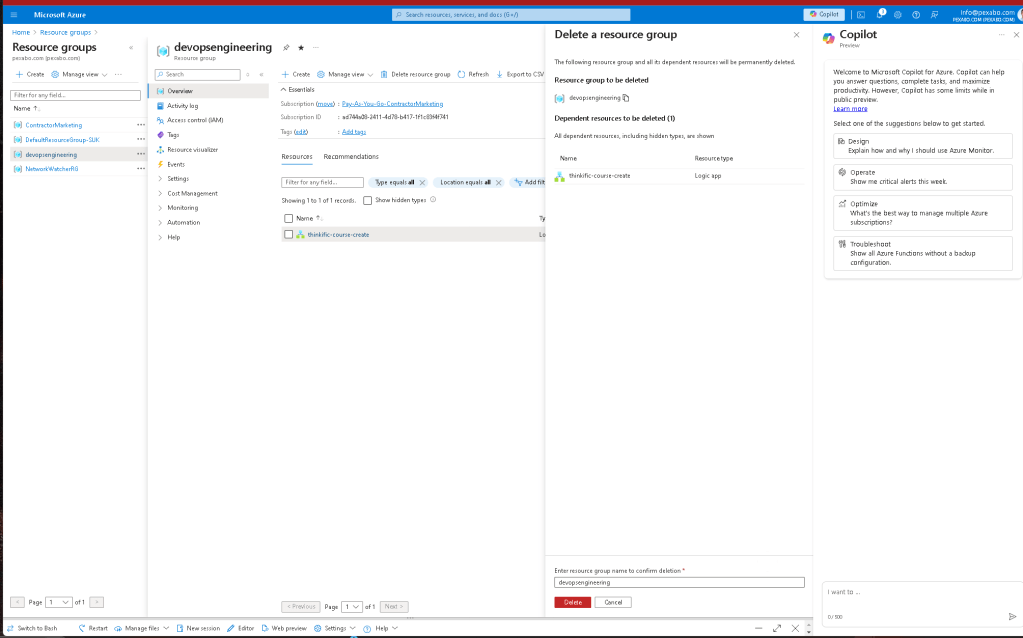Viewport: 1023px width, 638px height.
Task: Open Cloud Shell Manage files dropdown
Action: pyautogui.click(x=142, y=628)
